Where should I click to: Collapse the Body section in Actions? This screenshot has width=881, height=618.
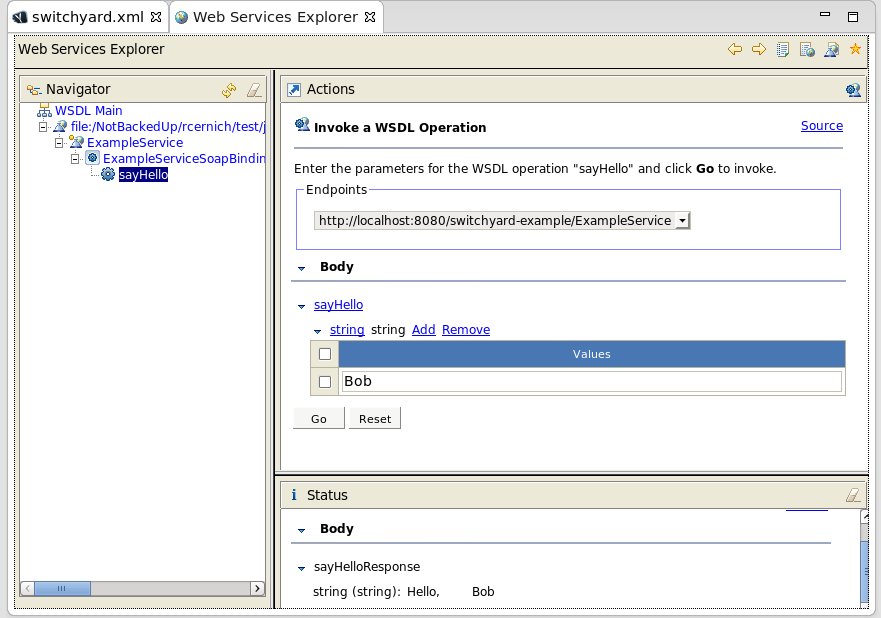click(302, 268)
